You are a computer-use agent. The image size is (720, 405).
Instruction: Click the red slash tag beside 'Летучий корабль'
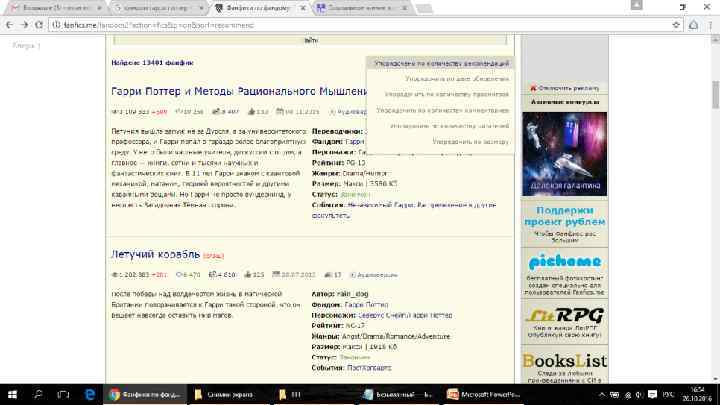213,256
